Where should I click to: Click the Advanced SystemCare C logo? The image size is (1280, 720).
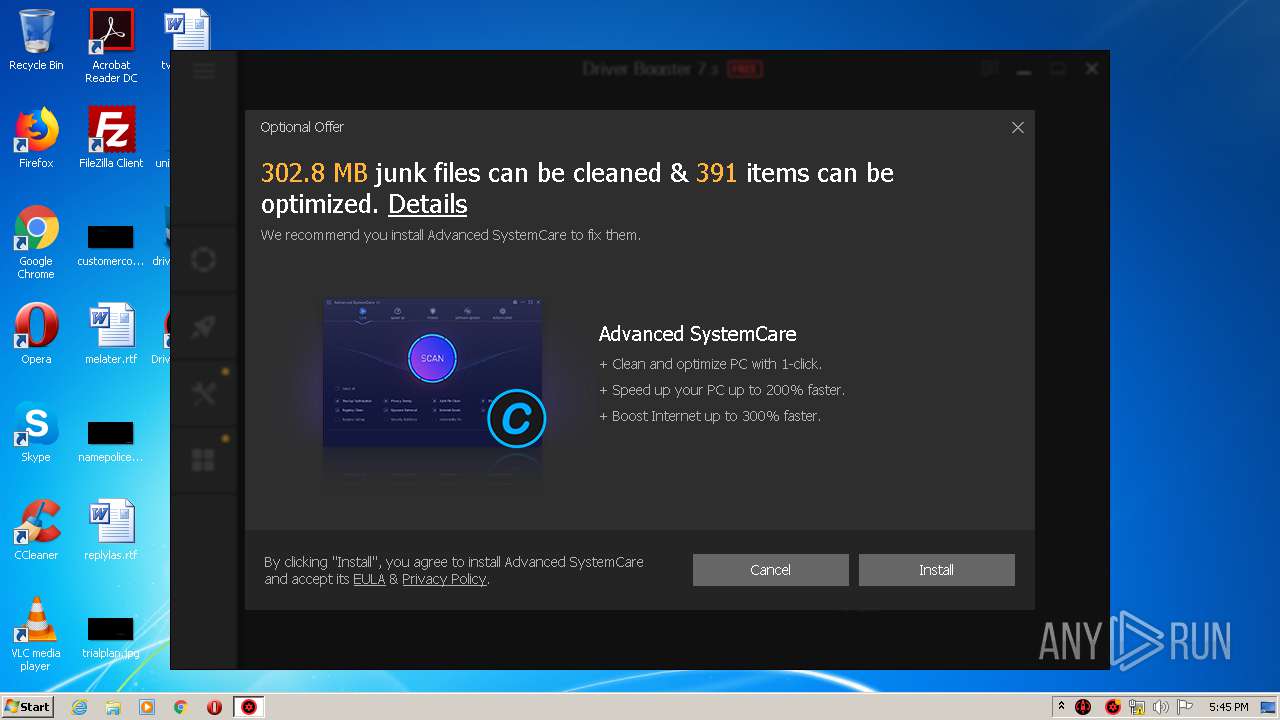516,418
